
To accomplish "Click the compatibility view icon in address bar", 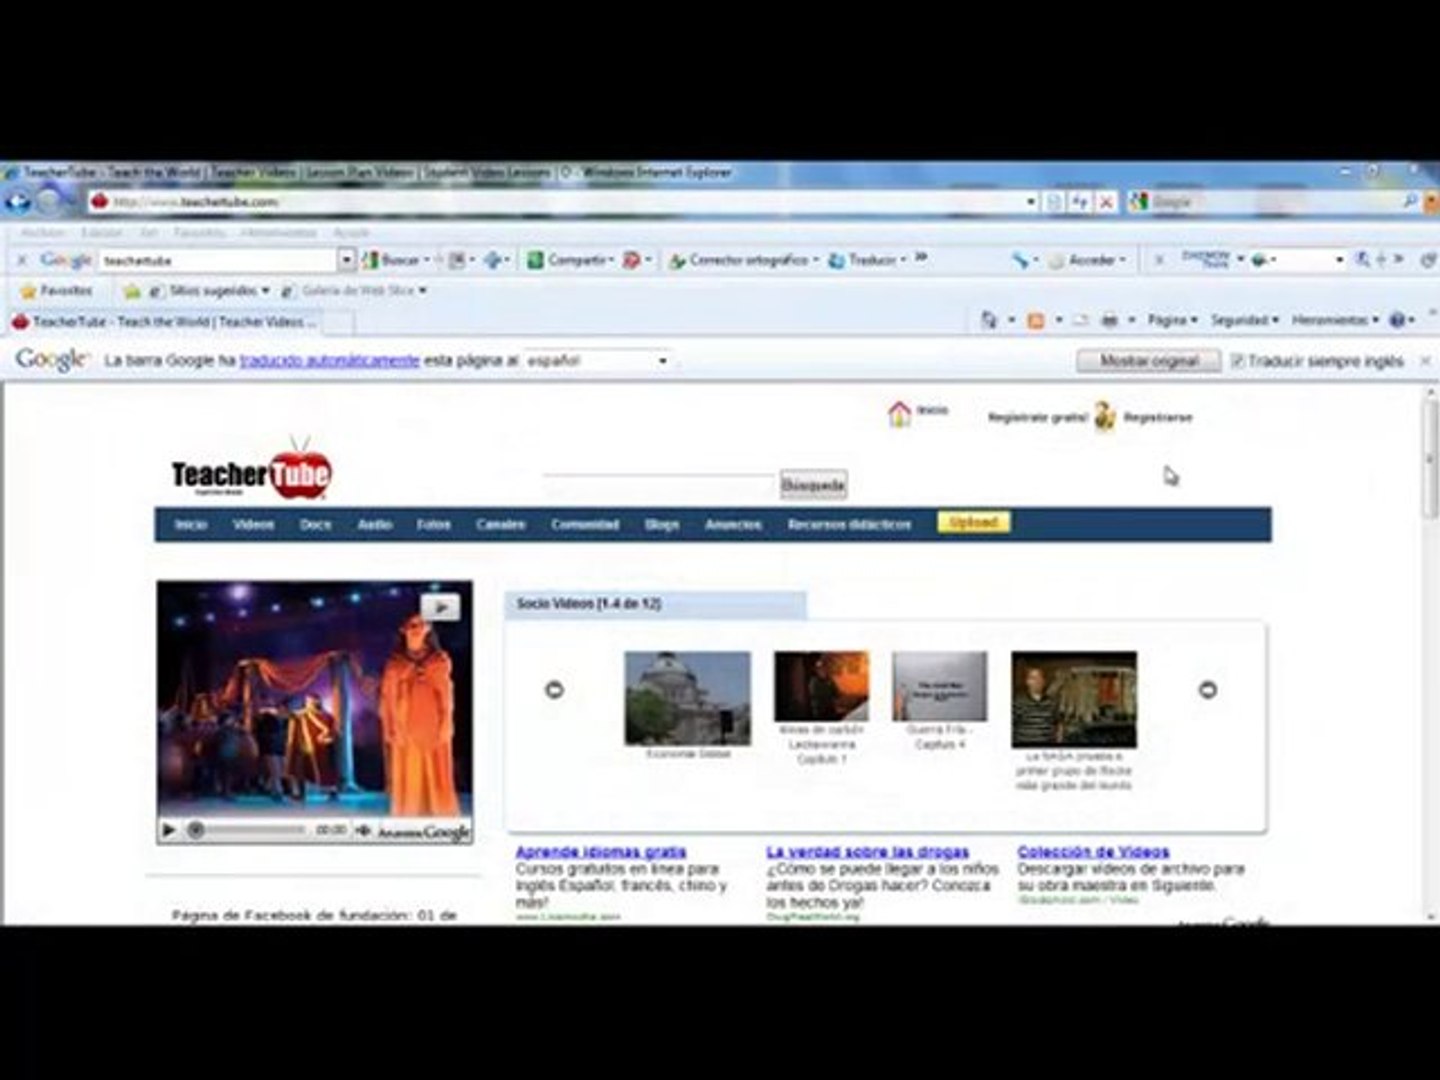I will tap(1055, 202).
